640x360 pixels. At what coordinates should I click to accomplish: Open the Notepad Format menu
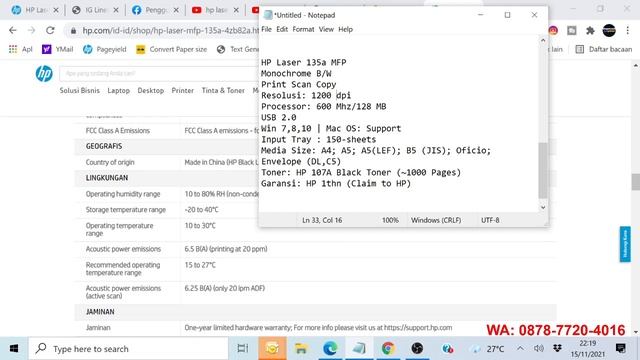[x=303, y=29]
